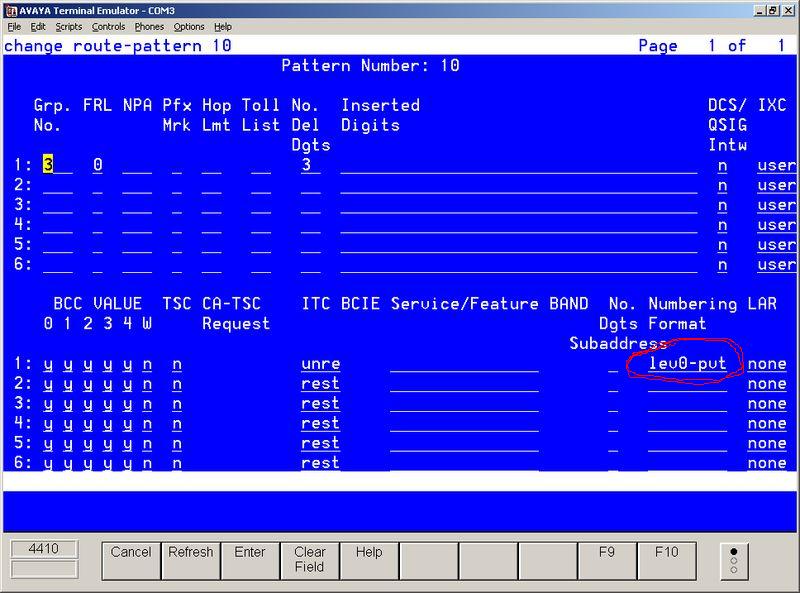Image resolution: width=800 pixels, height=593 pixels.
Task: Select the LAR field showing none in row 3
Action: coord(767,404)
